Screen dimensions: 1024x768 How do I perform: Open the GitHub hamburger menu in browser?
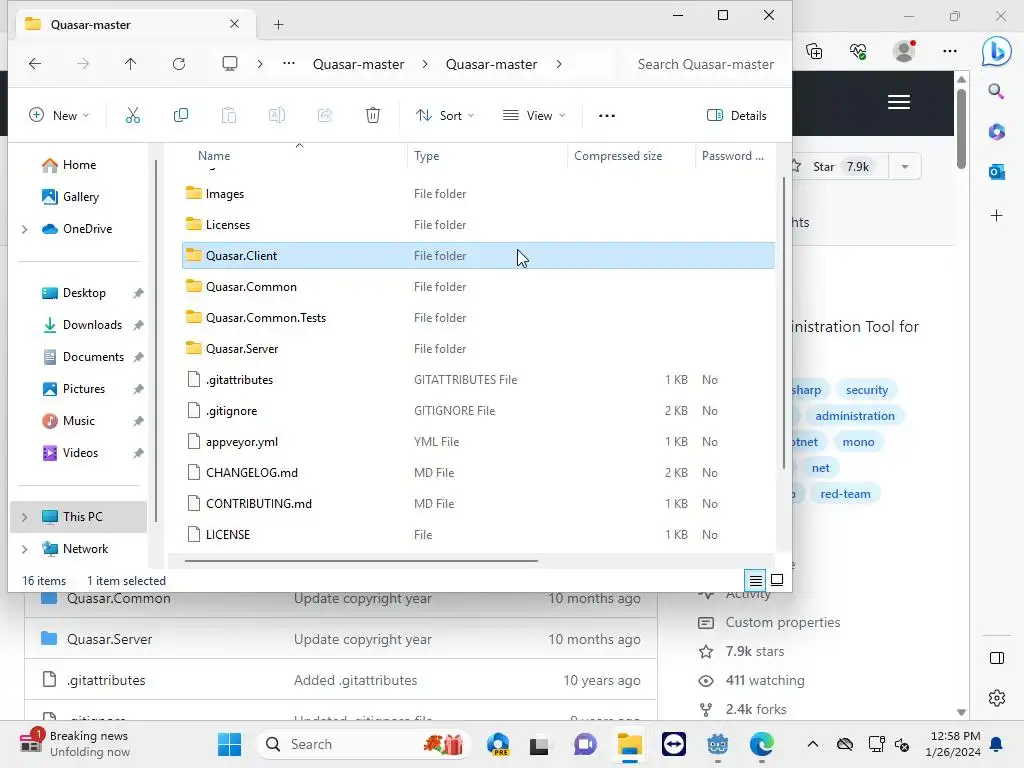tap(899, 103)
